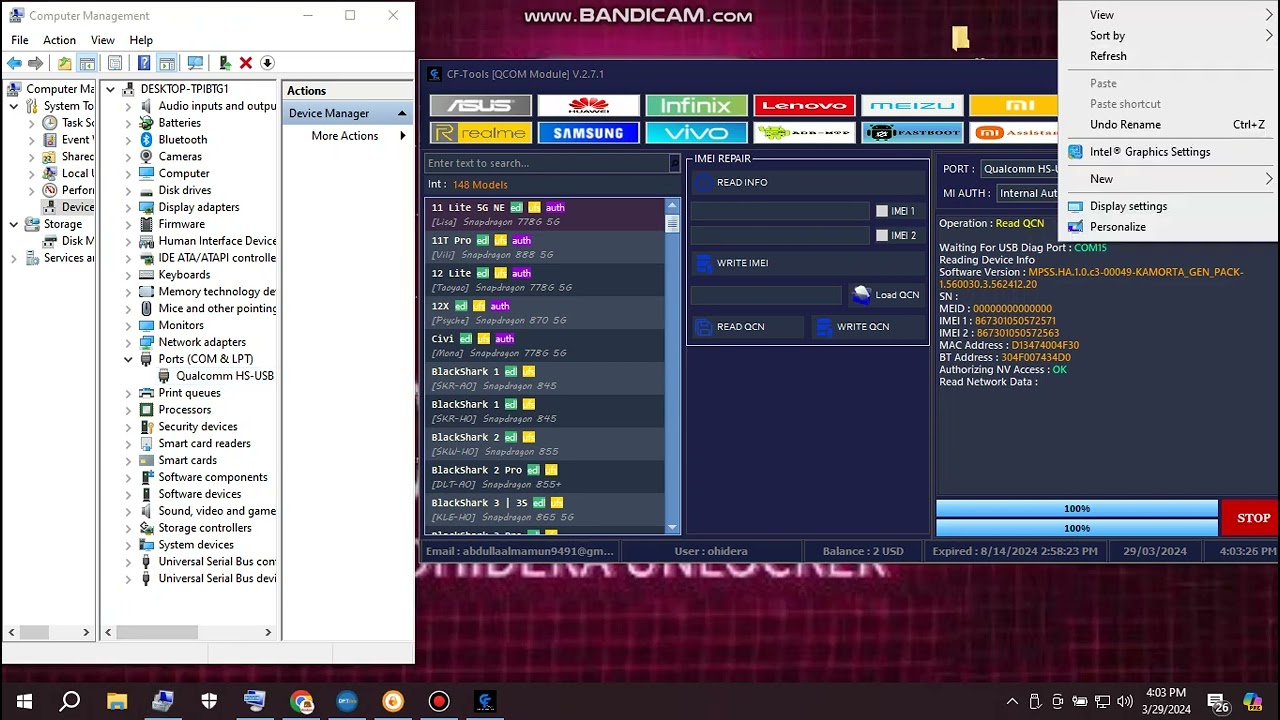Click the upper 100% progress bar
This screenshot has height=720, width=1280.
(x=1077, y=509)
